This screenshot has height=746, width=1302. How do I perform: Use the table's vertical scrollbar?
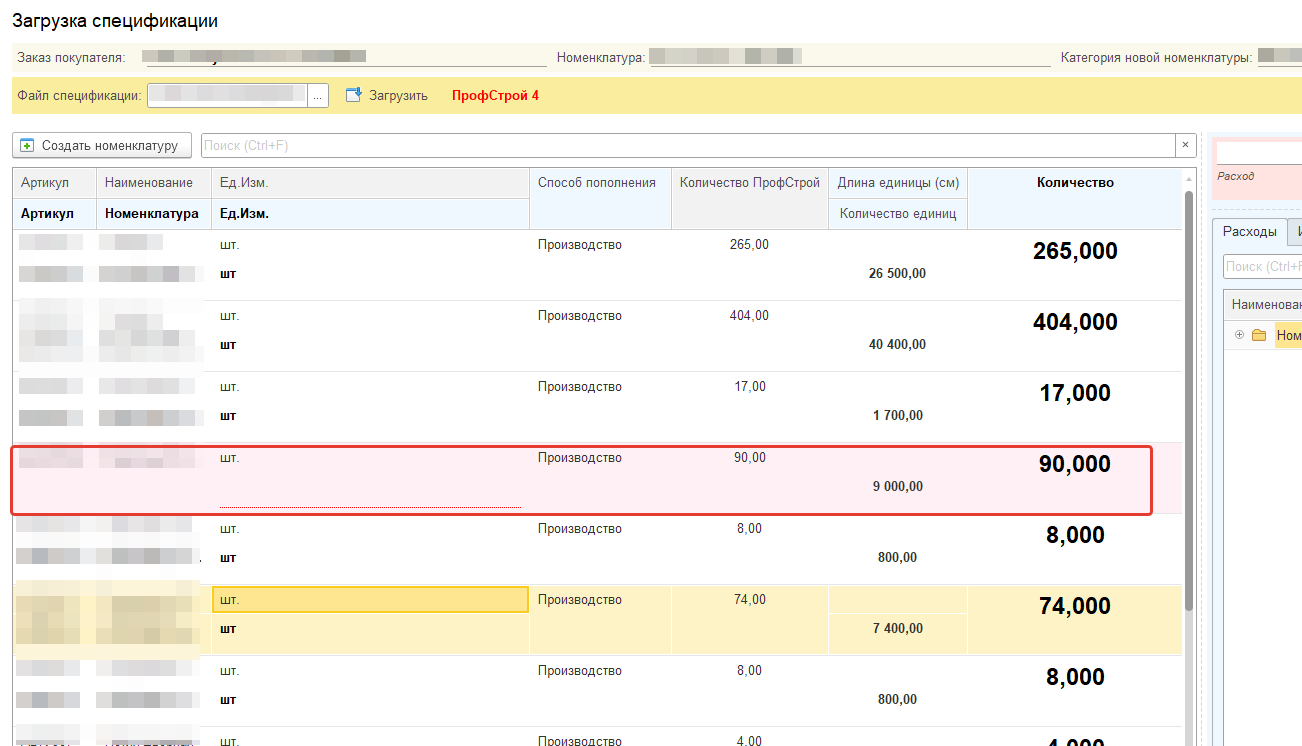(1188, 400)
